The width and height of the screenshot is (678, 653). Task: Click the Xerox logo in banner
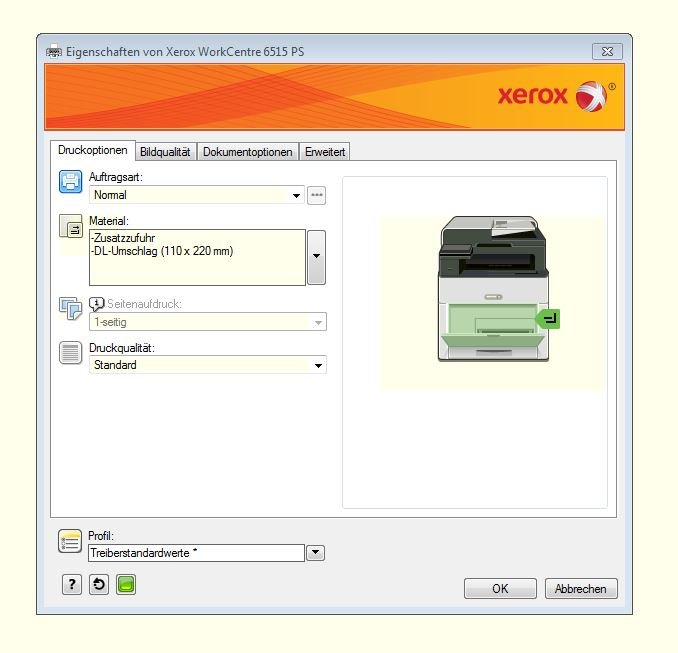pyautogui.click(x=556, y=95)
